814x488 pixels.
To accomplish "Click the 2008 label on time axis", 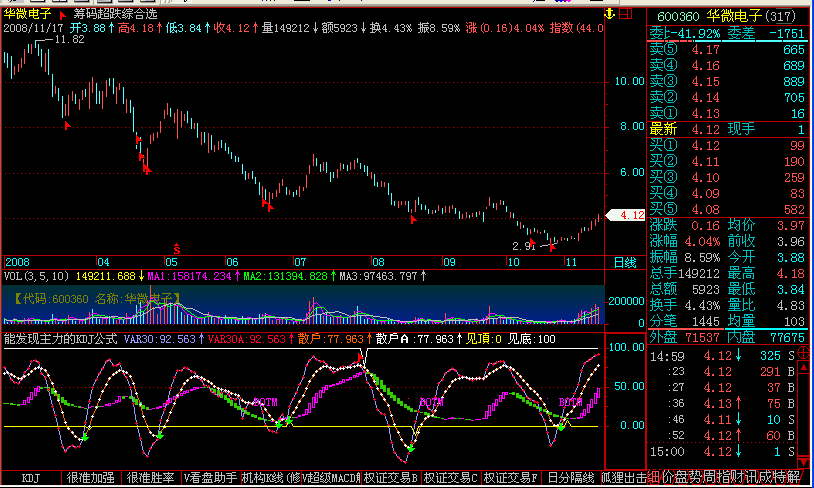I will click(17, 262).
